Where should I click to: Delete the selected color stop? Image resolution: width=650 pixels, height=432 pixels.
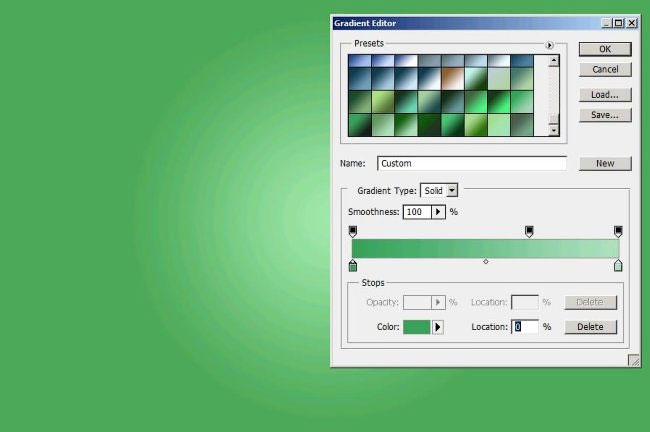pos(591,327)
